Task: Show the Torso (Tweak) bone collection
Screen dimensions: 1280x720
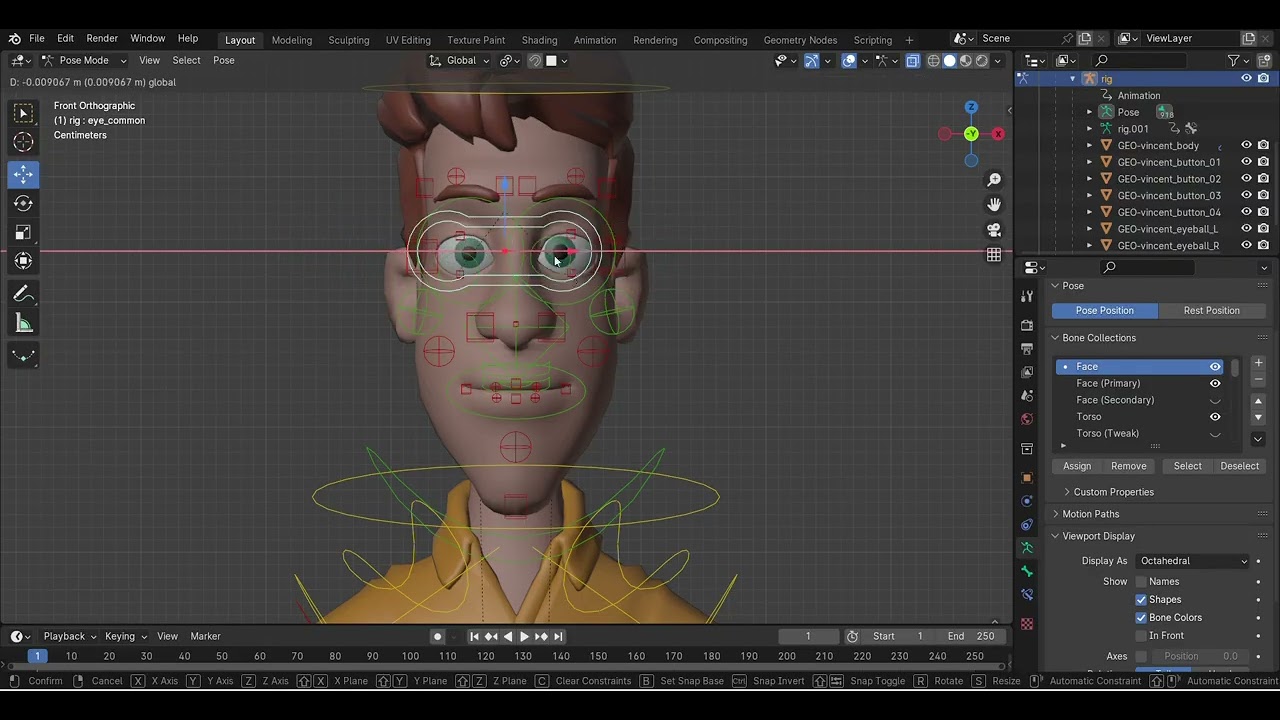Action: (1215, 434)
